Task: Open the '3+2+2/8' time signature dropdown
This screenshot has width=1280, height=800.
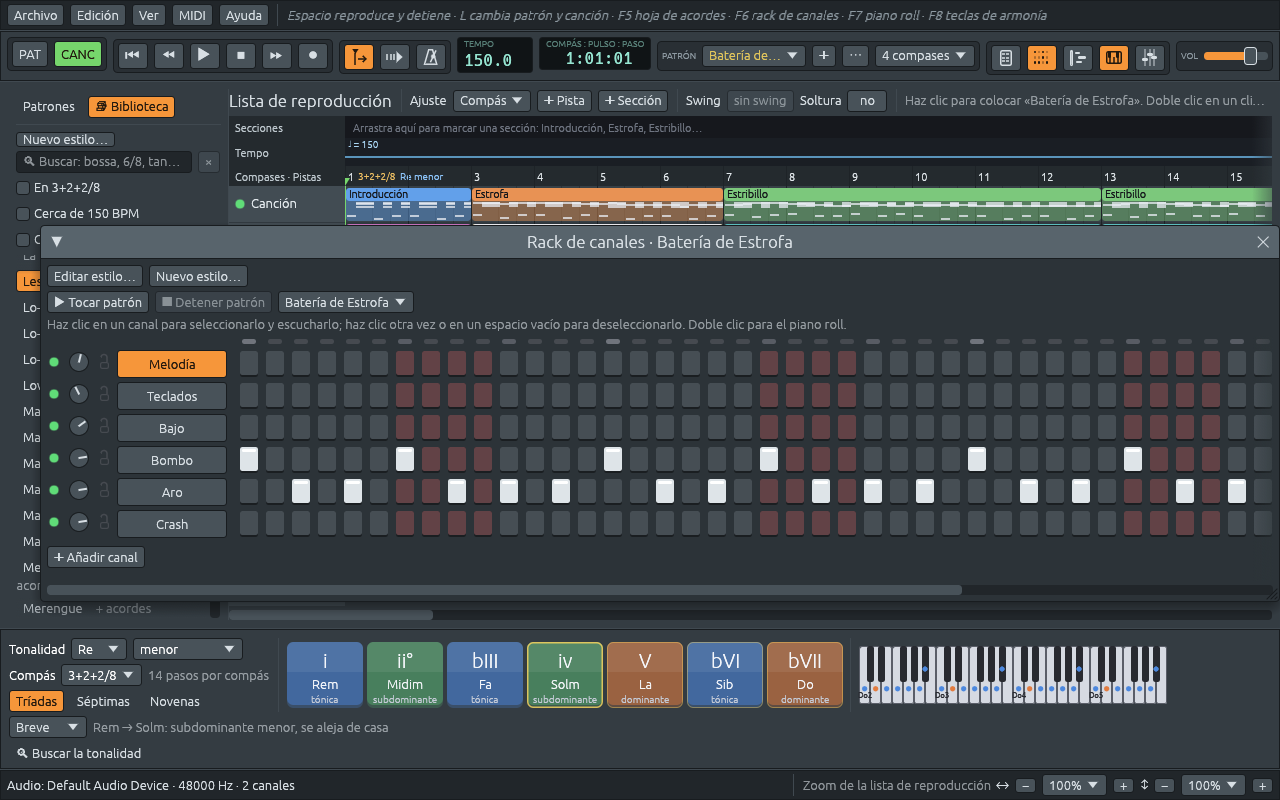Action: (x=101, y=676)
